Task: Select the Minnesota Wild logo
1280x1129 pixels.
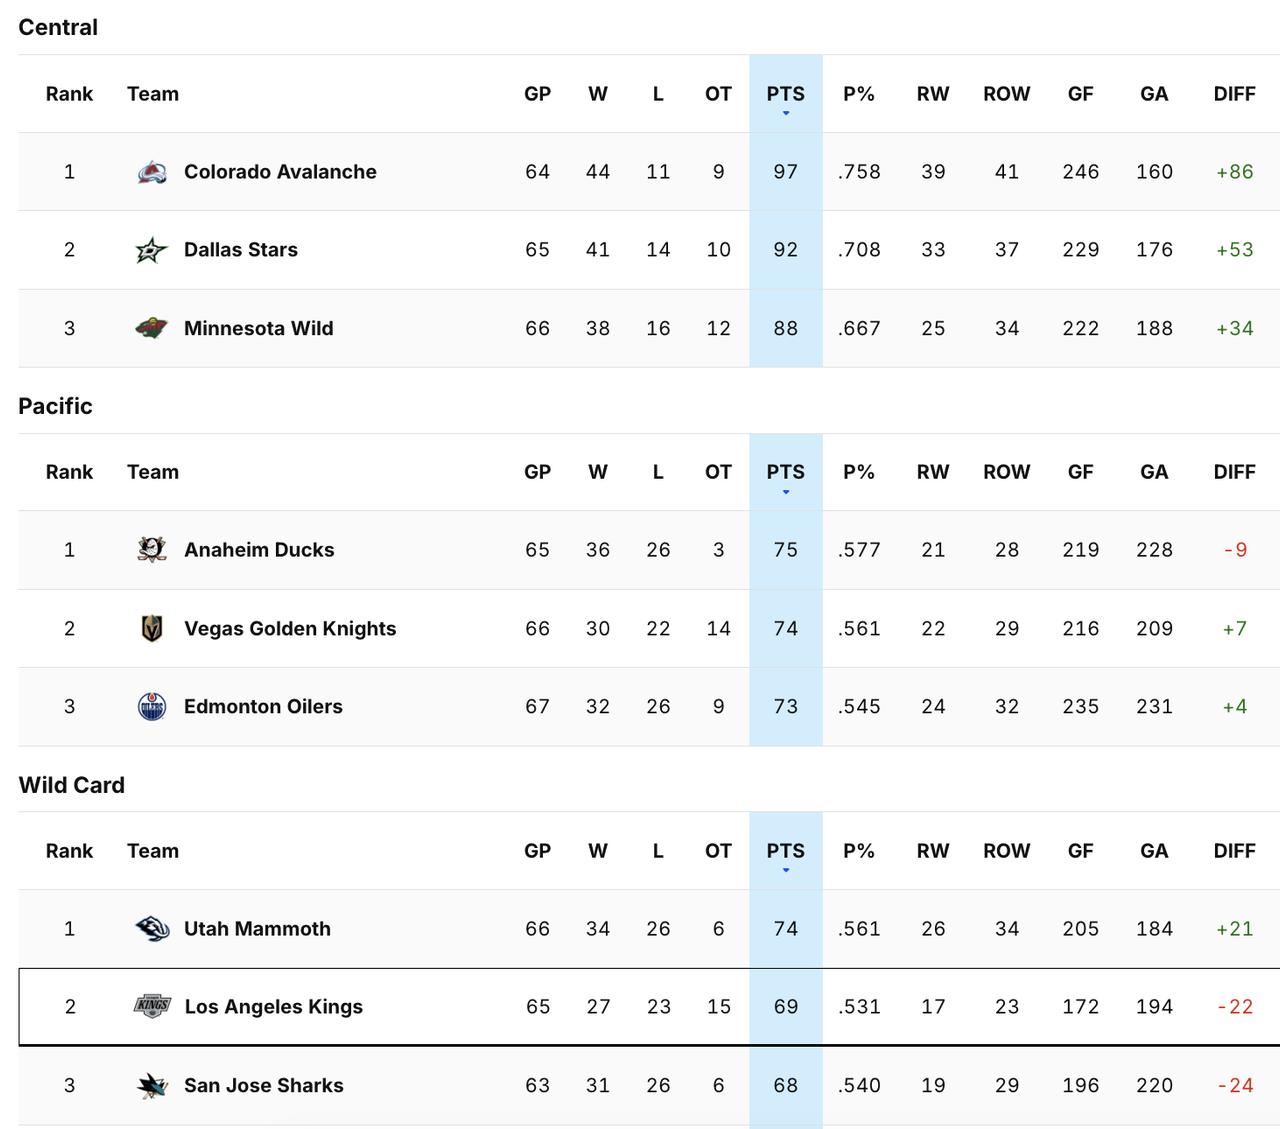Action: [151, 328]
